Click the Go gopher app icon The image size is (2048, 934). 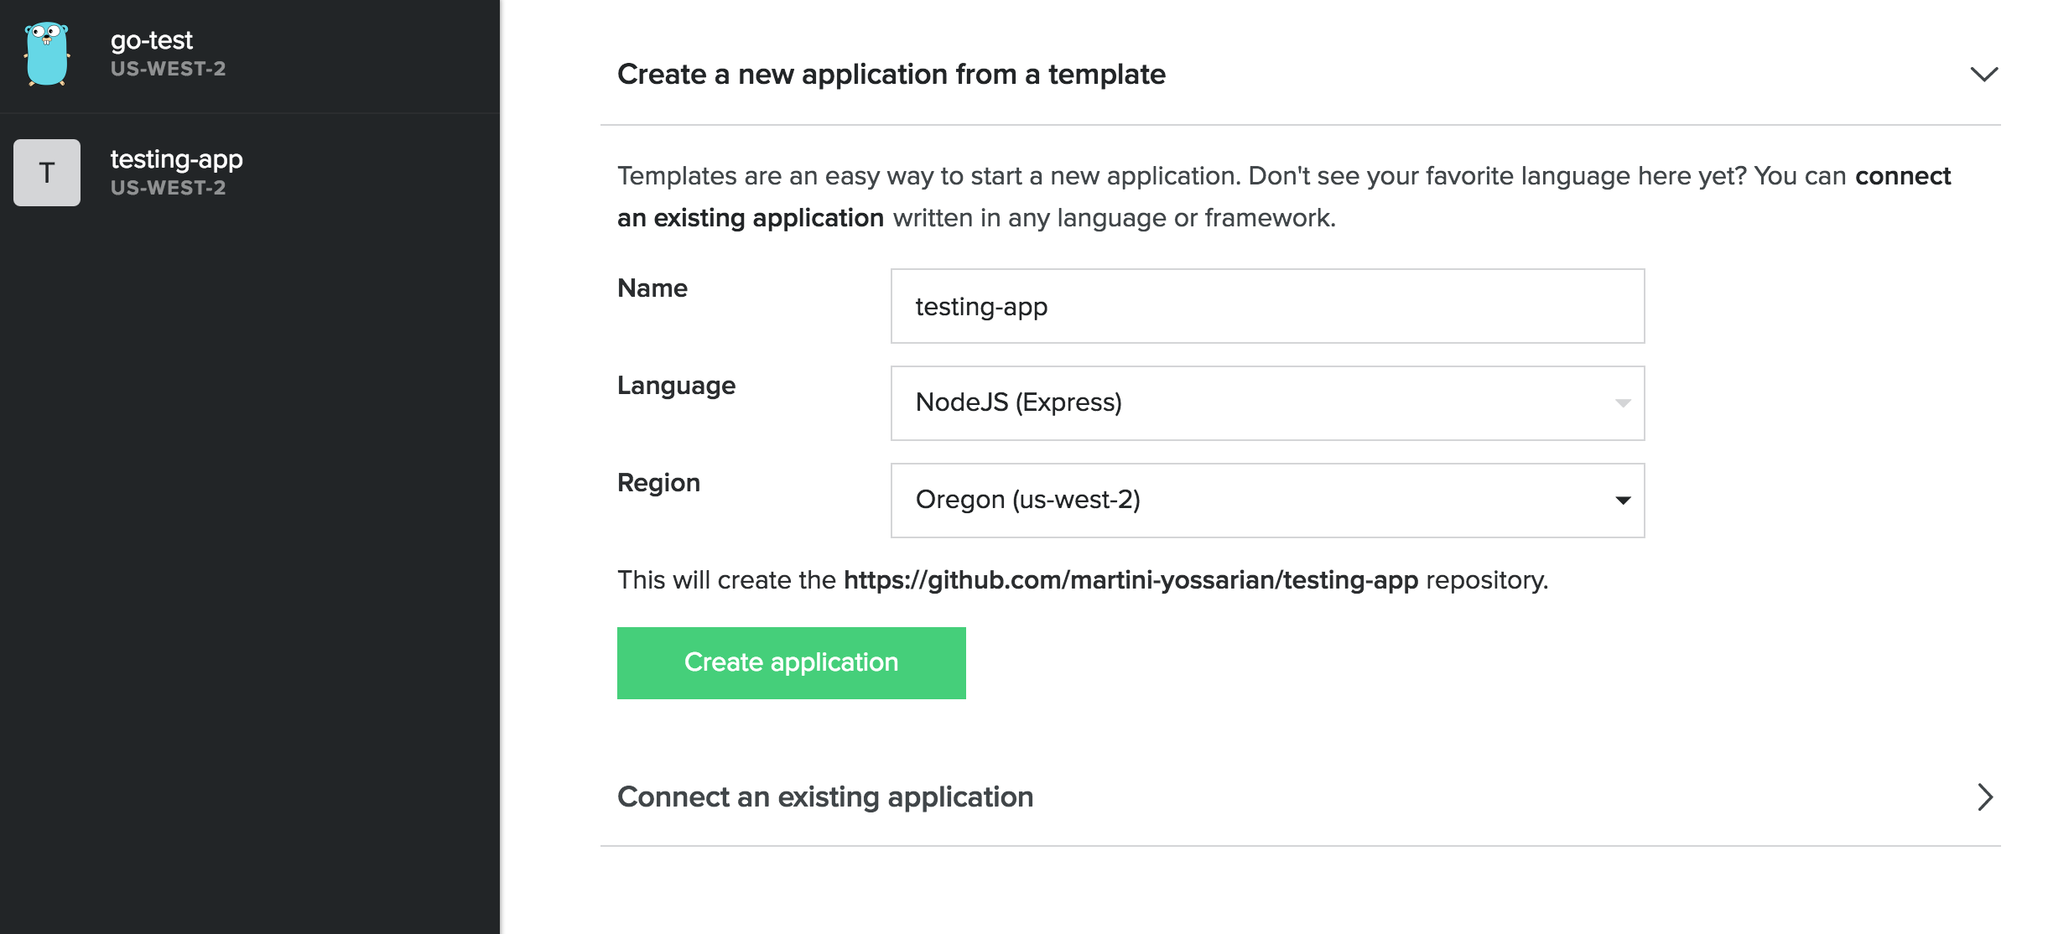pos(47,54)
